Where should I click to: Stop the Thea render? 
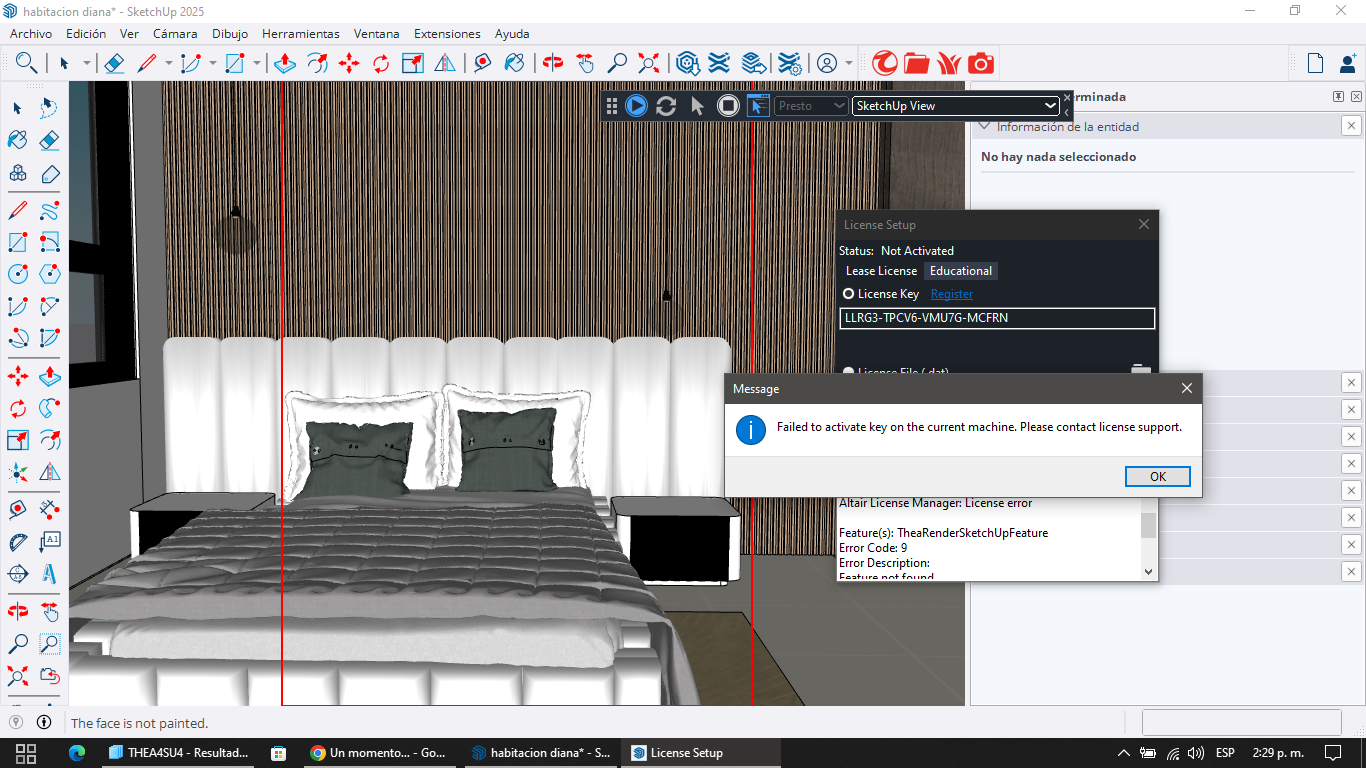click(728, 105)
